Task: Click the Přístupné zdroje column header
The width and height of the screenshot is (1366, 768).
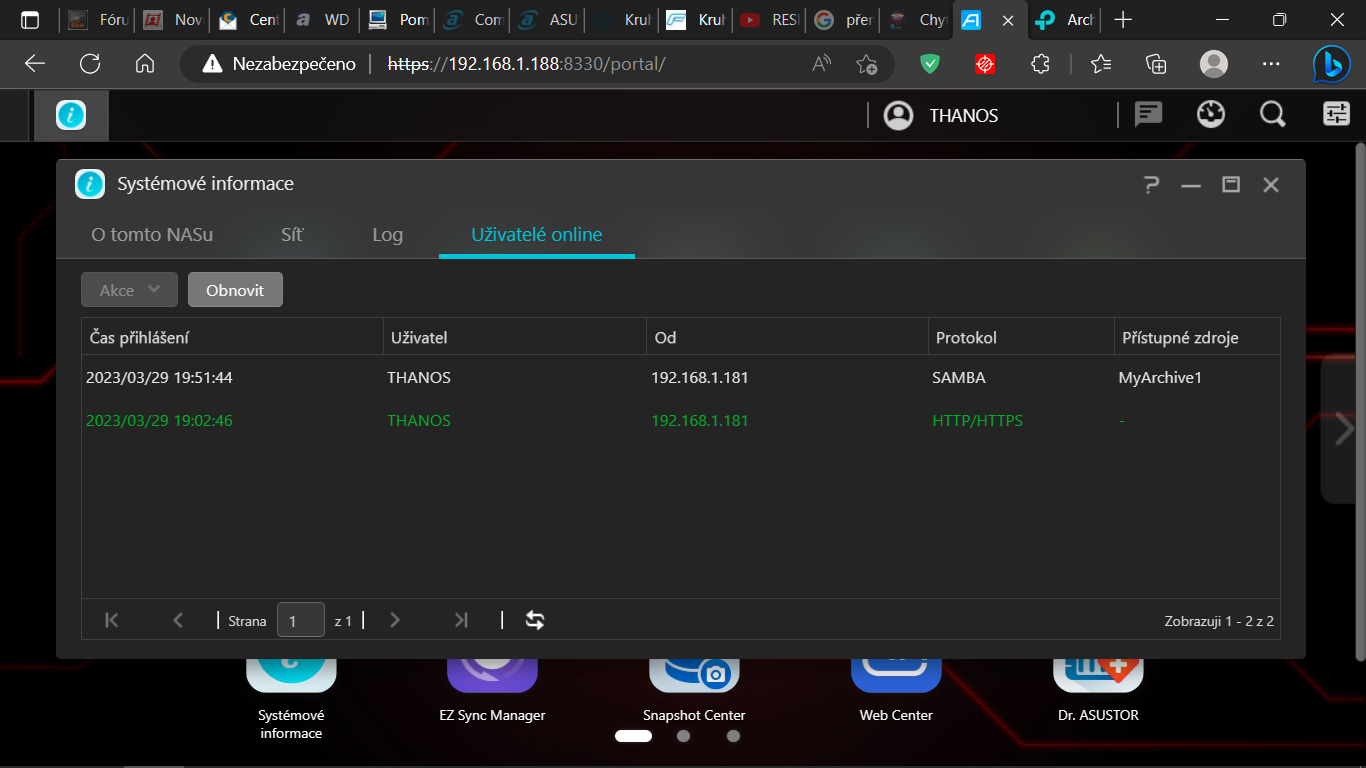Action: pos(1197,337)
